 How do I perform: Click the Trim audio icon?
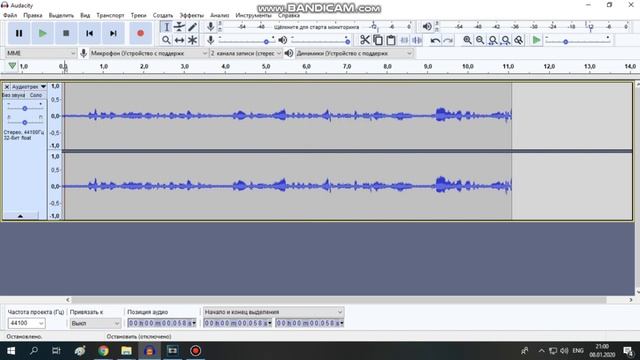(404, 40)
